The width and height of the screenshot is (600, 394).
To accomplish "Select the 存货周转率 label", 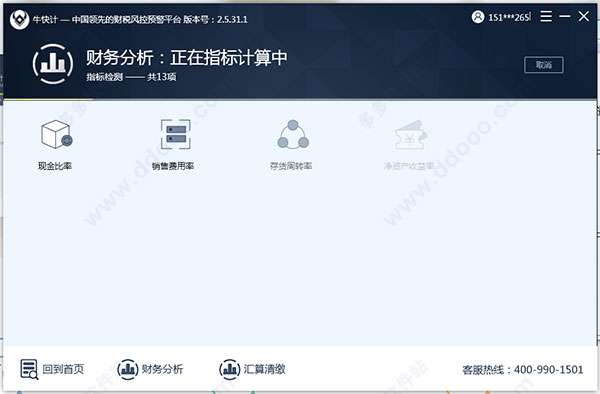I will (x=291, y=166).
